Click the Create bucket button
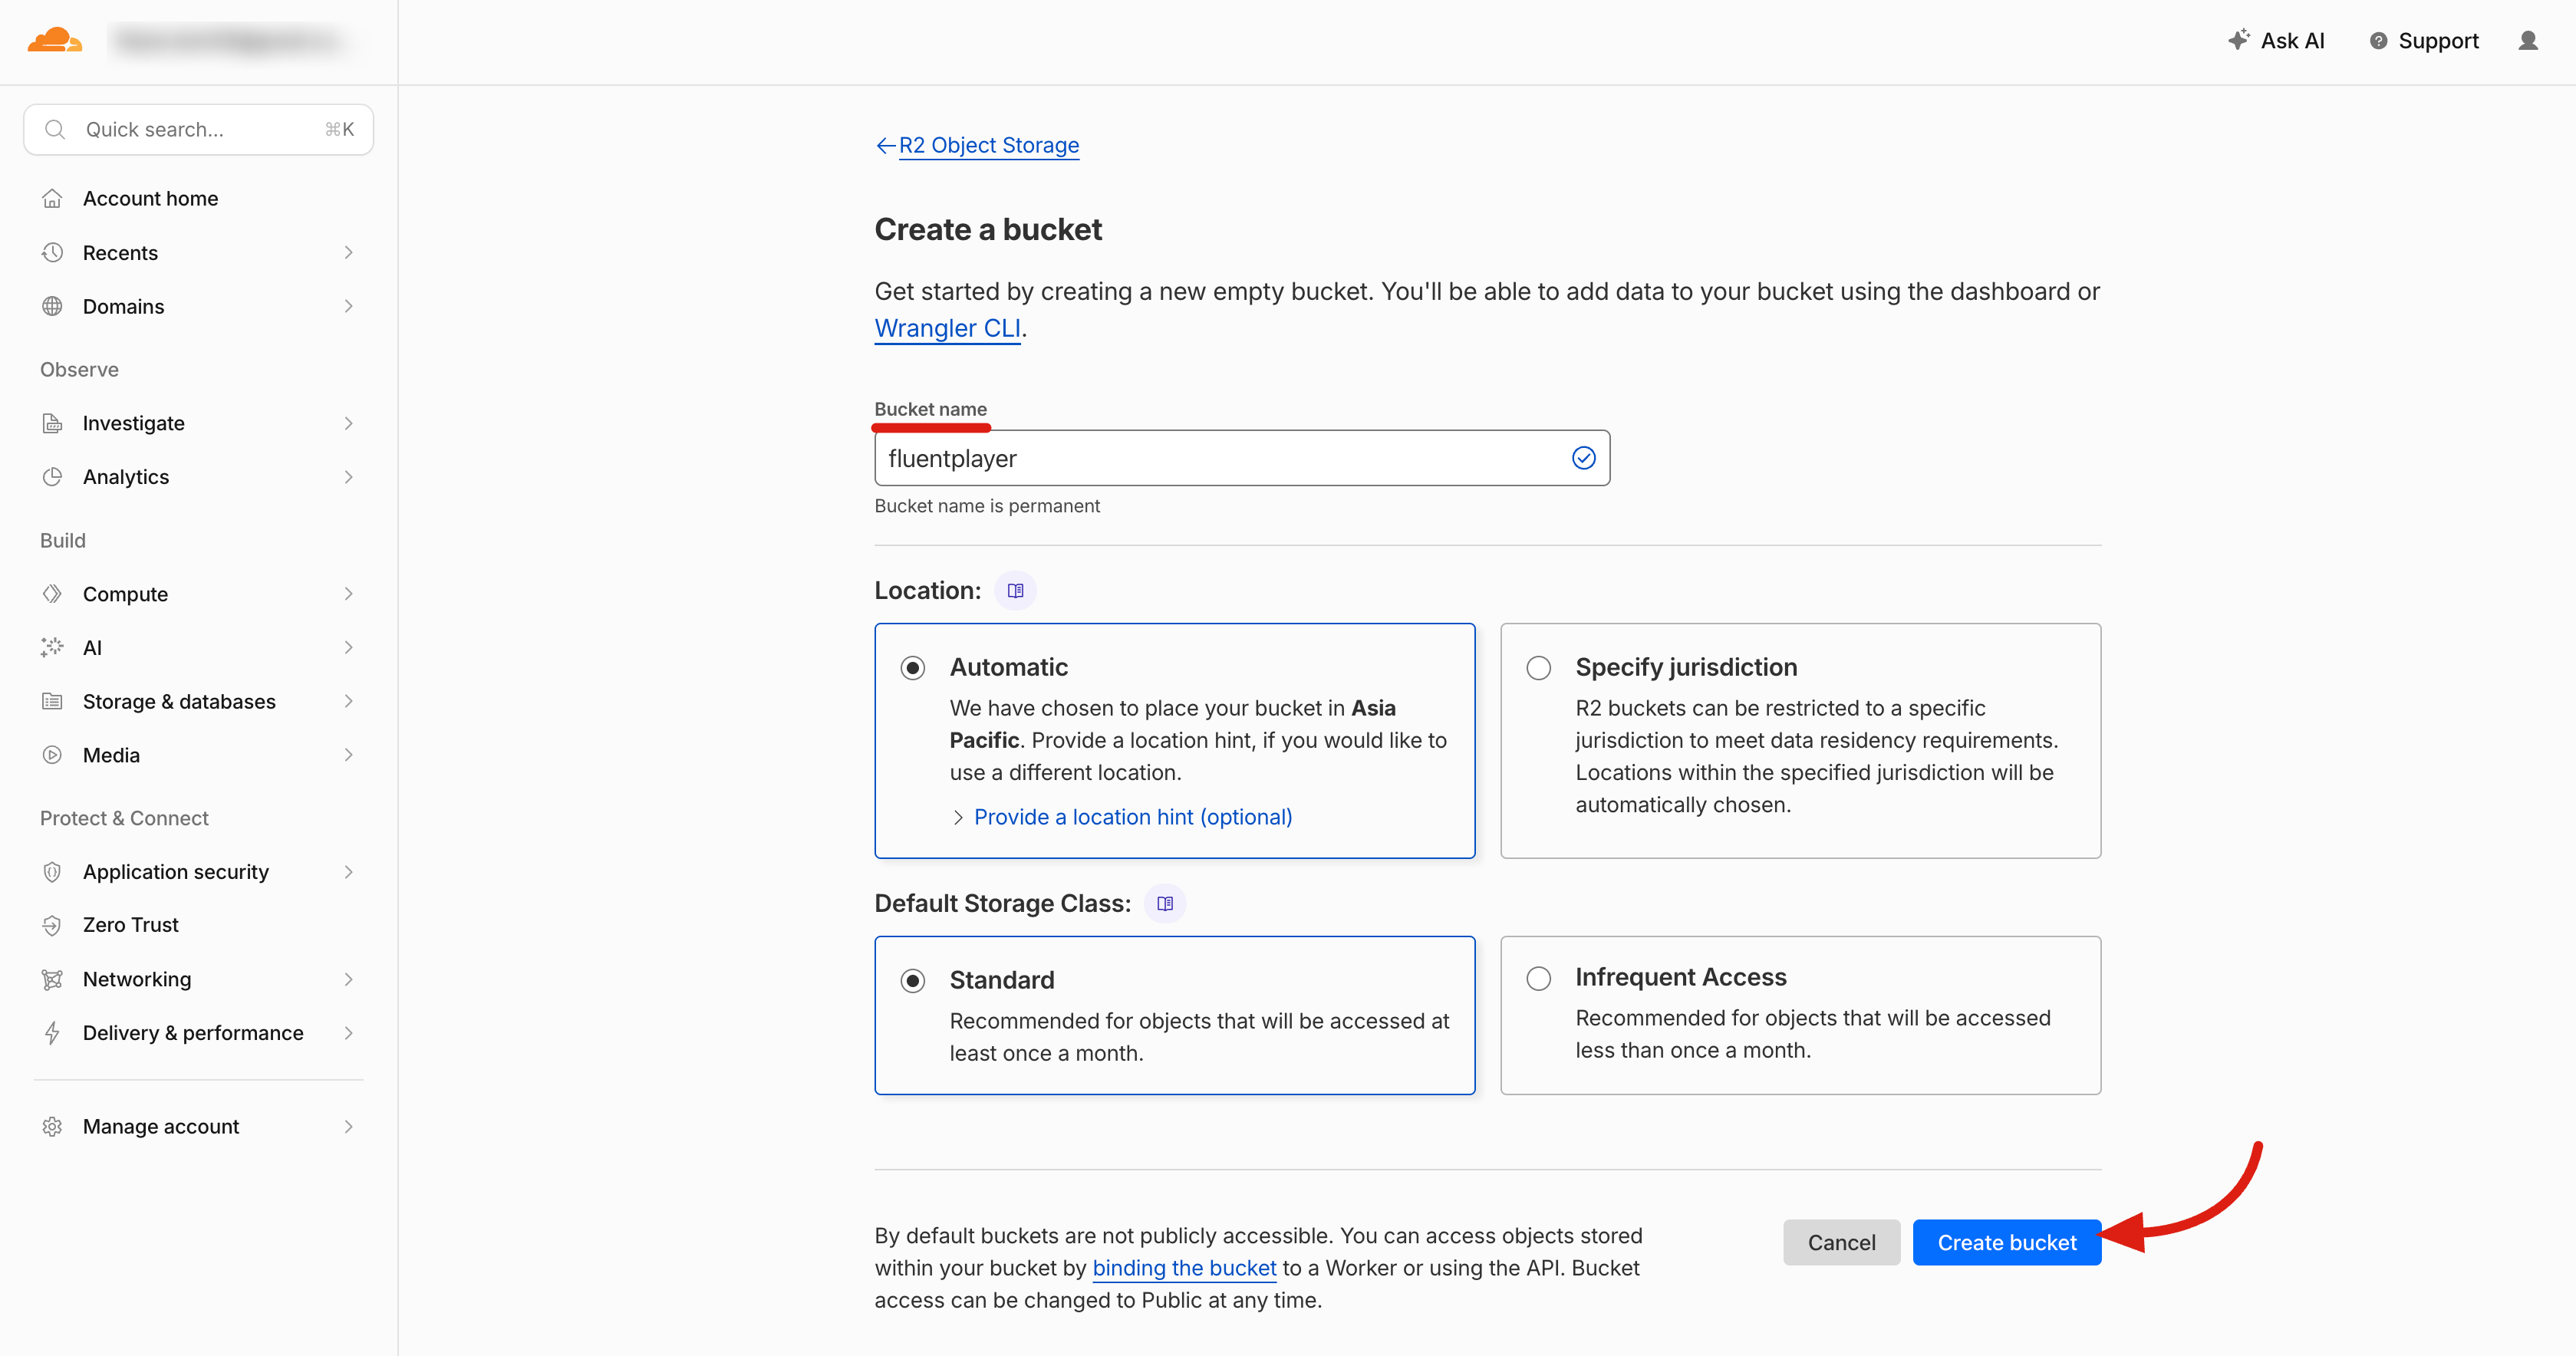This screenshot has height=1356, width=2576. point(2006,1242)
